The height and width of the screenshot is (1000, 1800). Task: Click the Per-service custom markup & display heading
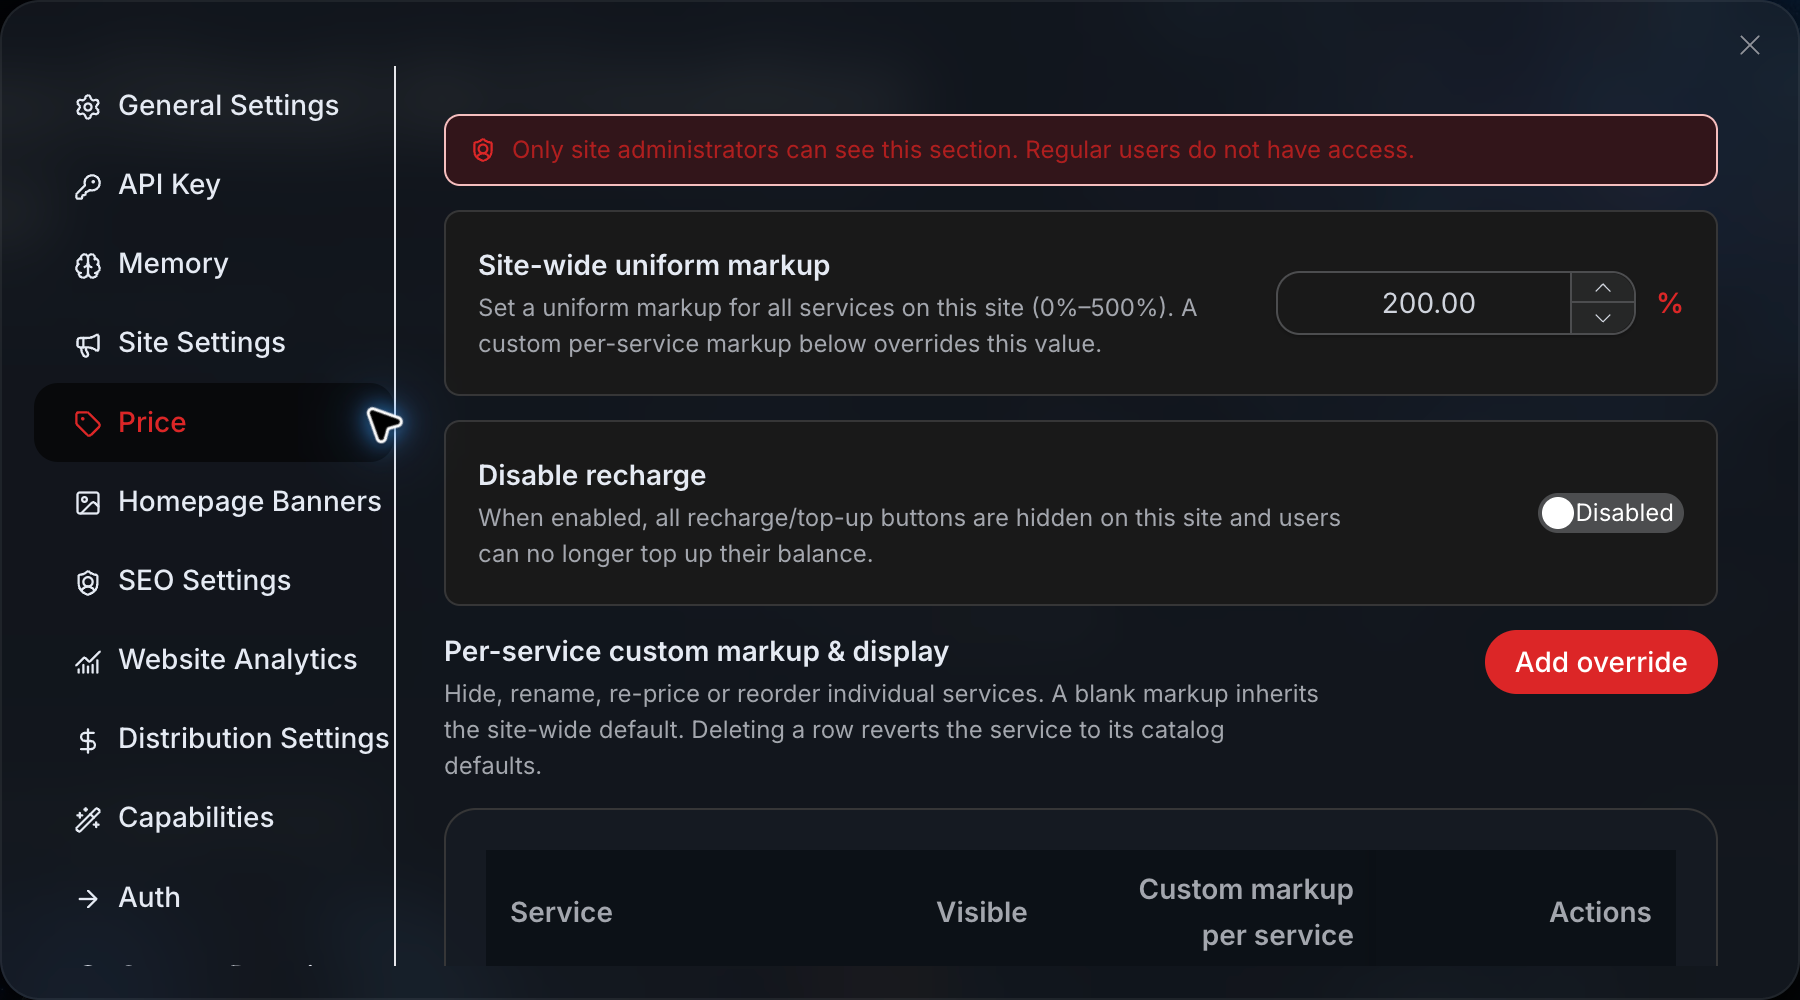click(x=696, y=652)
